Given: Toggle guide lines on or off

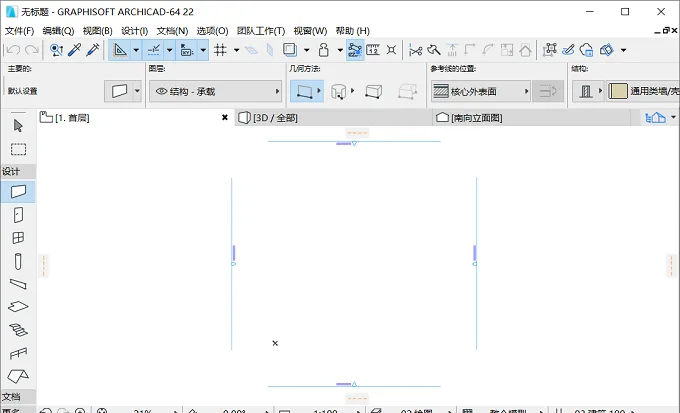Looking at the screenshot, I should [x=120, y=50].
